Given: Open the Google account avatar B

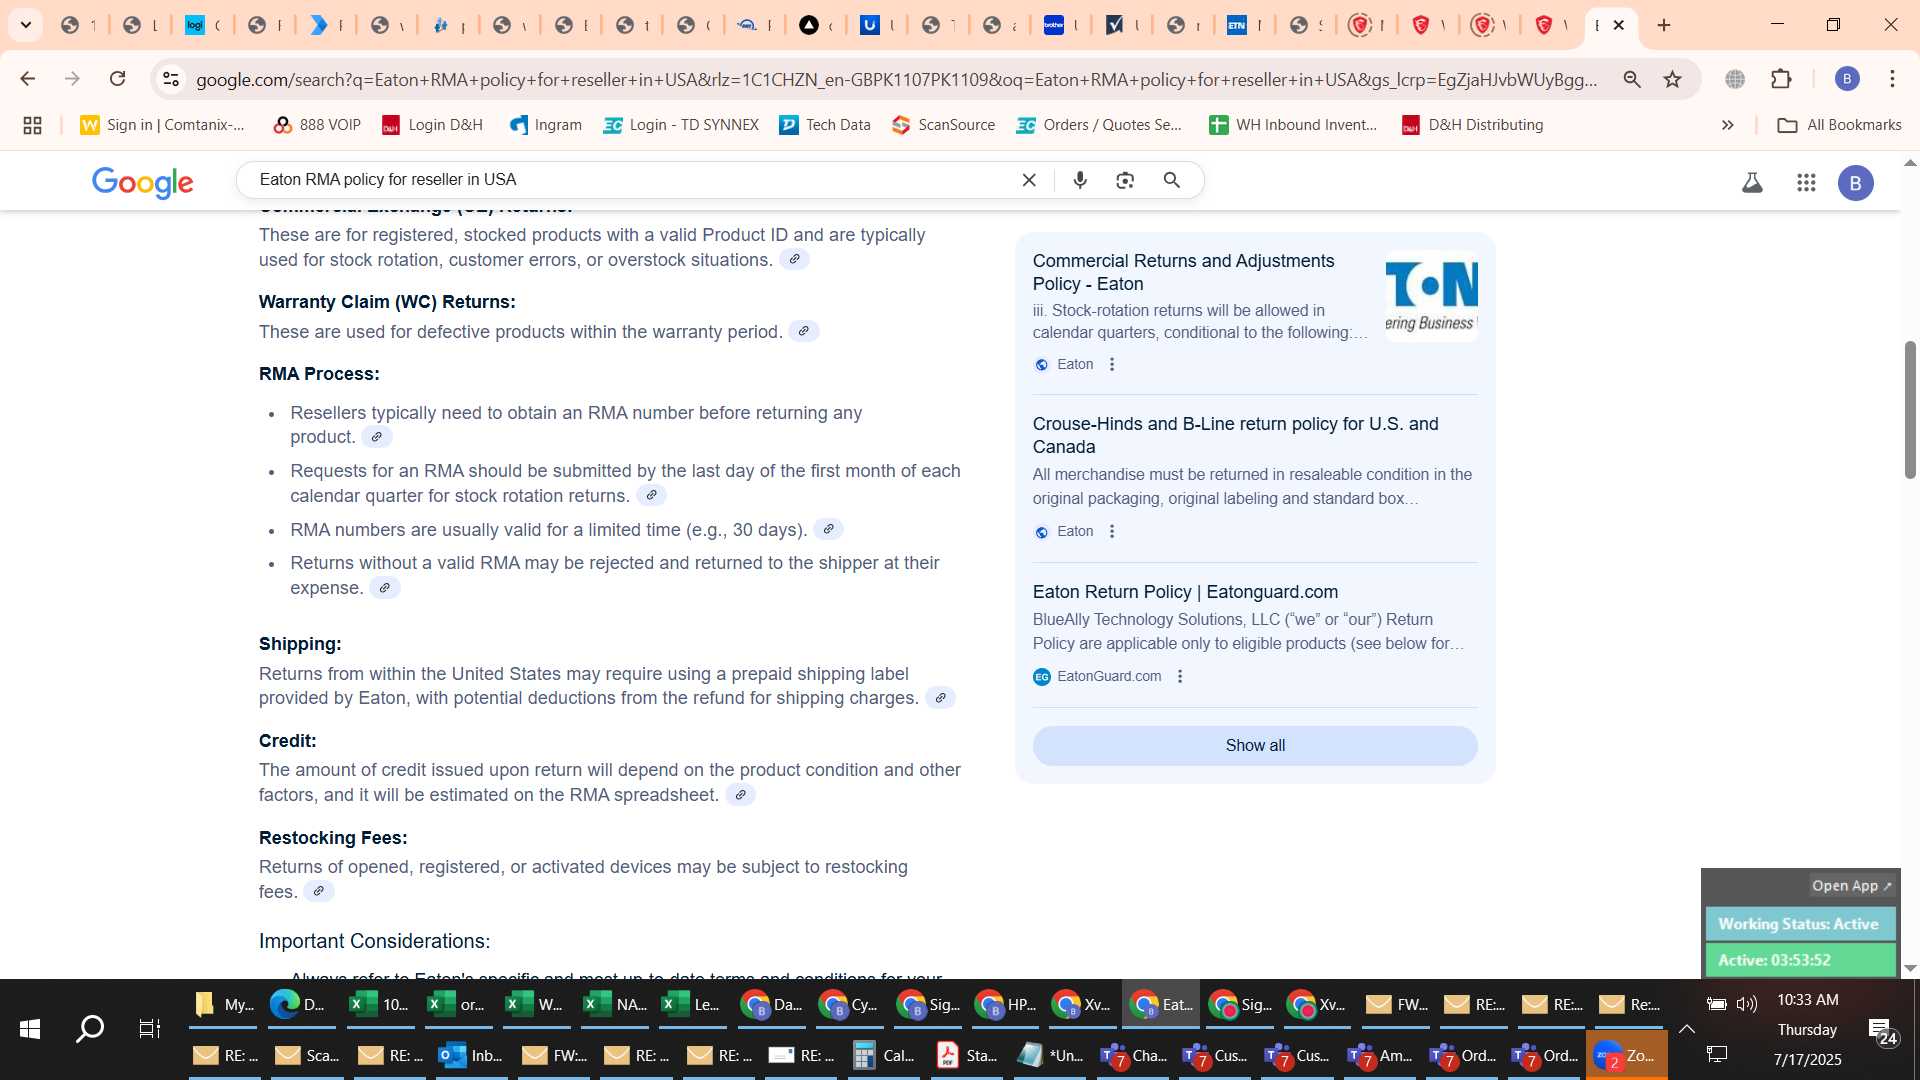Looking at the screenshot, I should point(1856,183).
